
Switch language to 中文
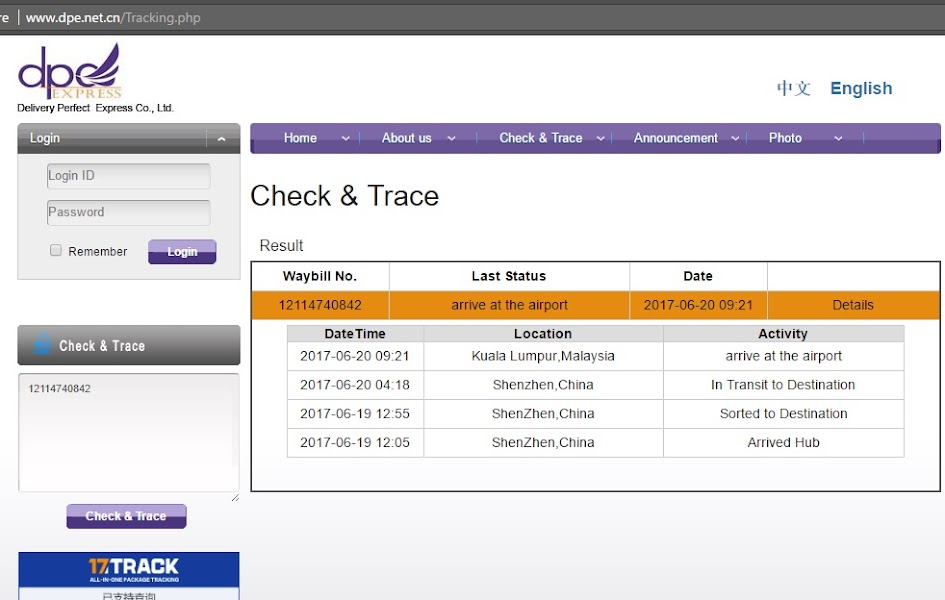pyautogui.click(x=792, y=88)
